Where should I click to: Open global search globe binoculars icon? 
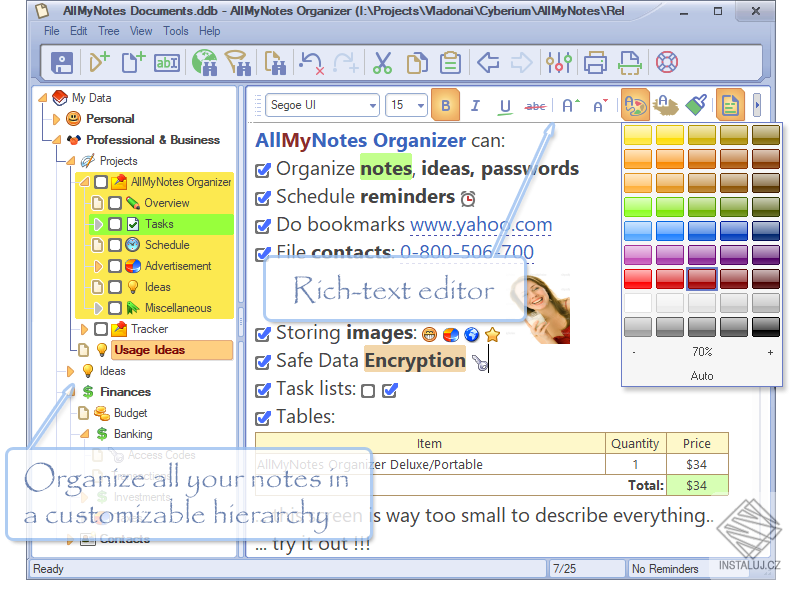(x=205, y=63)
